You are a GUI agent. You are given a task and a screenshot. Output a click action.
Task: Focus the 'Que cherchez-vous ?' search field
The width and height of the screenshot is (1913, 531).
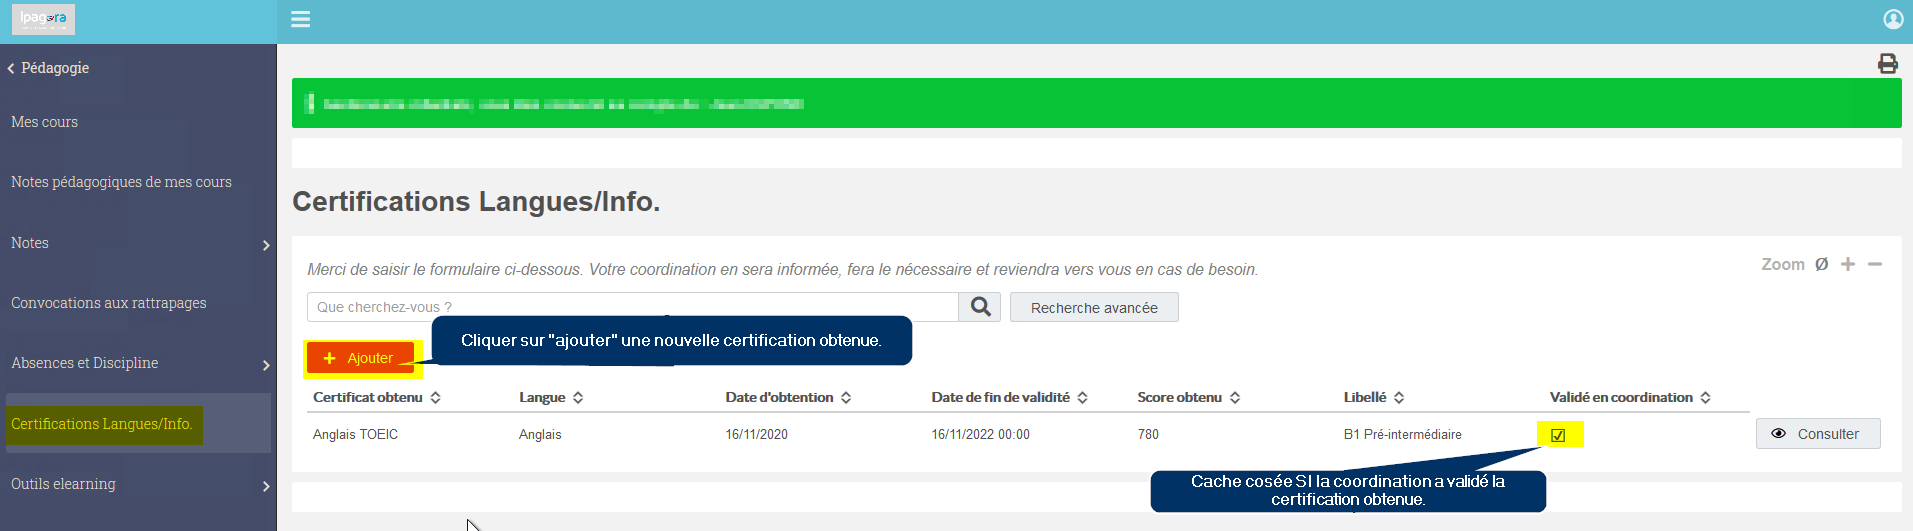point(632,307)
